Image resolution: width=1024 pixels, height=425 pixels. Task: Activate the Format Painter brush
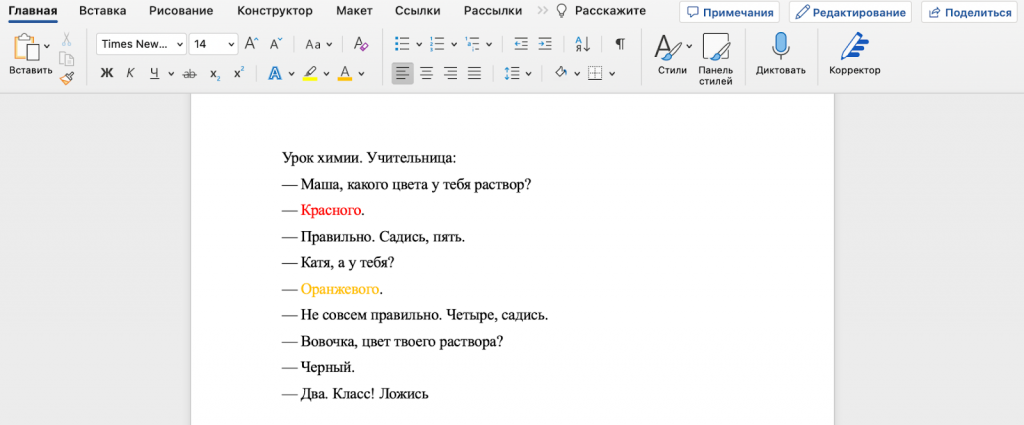click(x=67, y=78)
